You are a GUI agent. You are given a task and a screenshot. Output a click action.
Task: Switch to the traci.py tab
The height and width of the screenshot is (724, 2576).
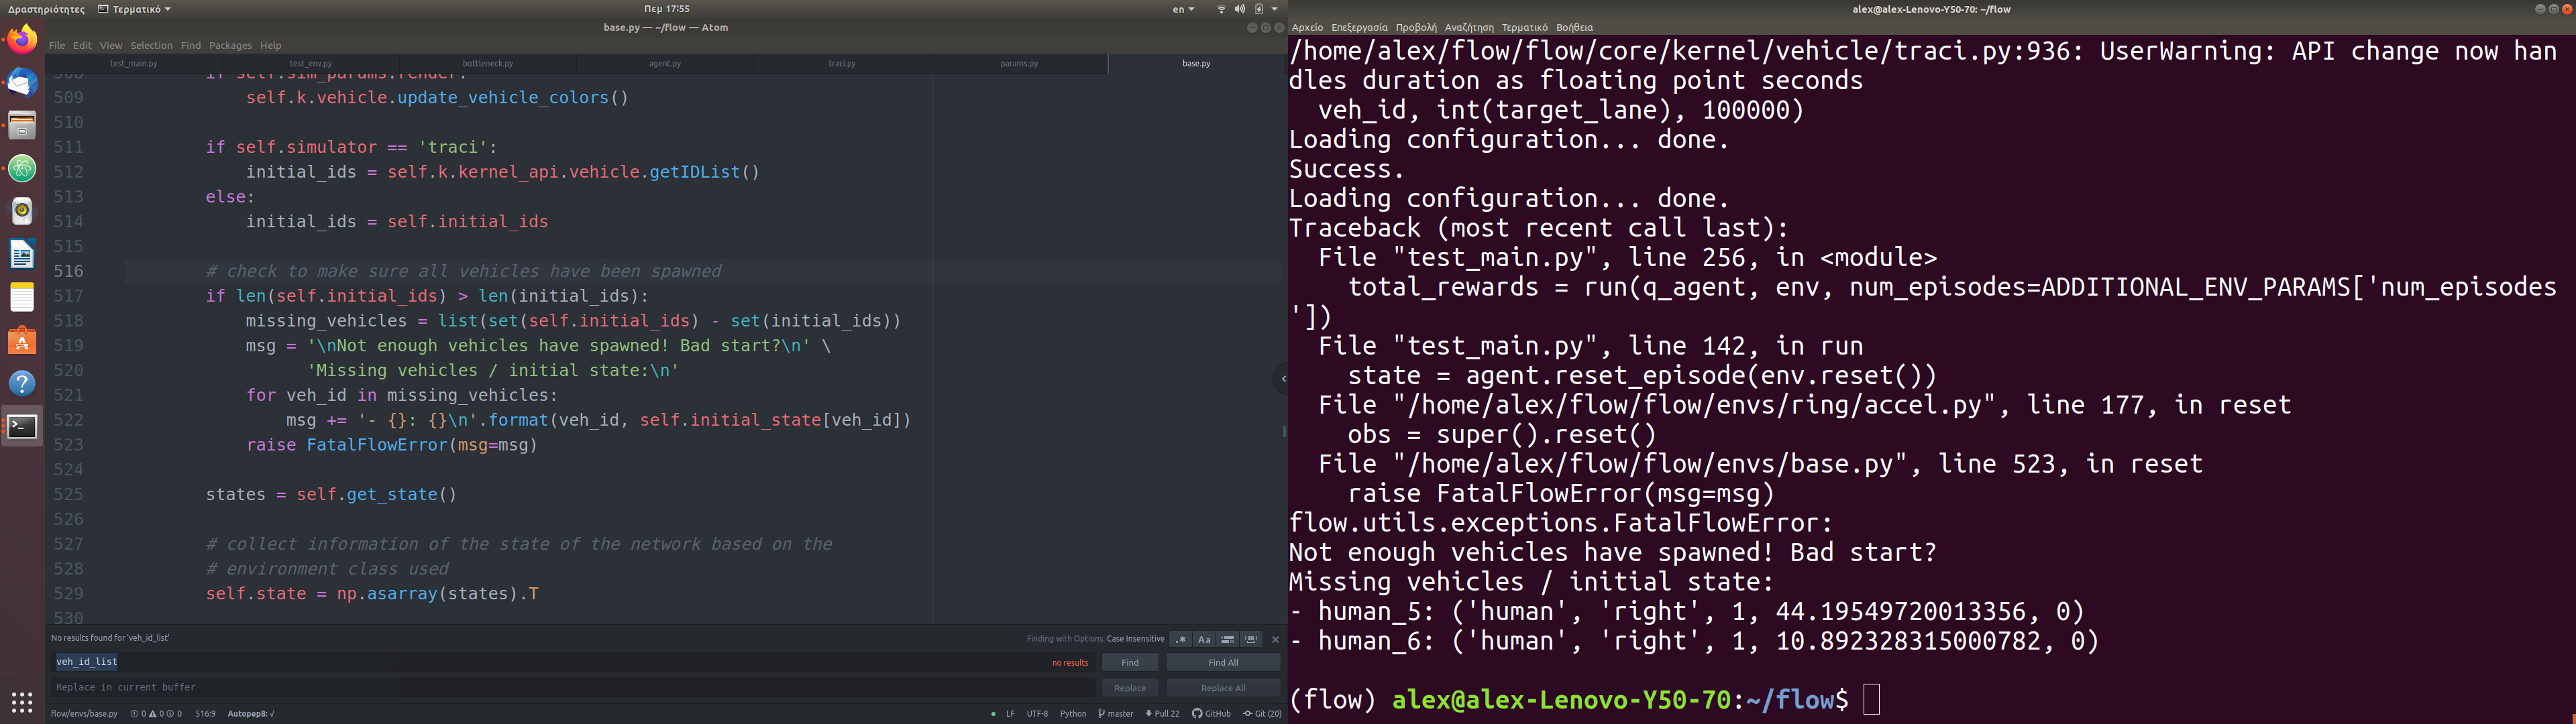841,63
